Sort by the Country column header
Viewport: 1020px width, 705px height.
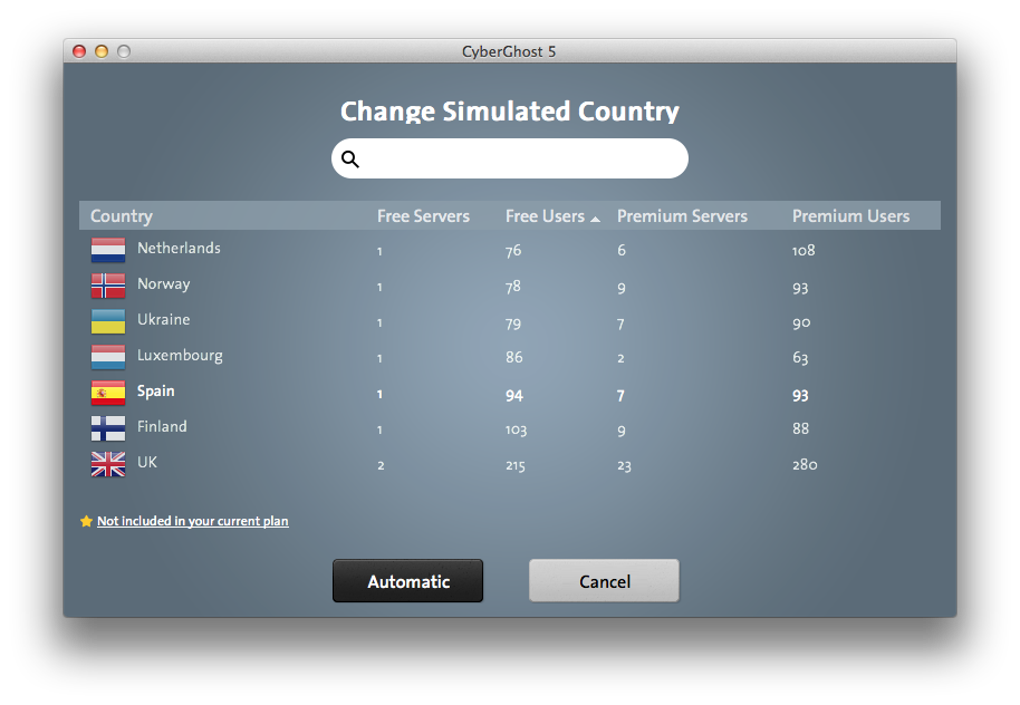(122, 216)
